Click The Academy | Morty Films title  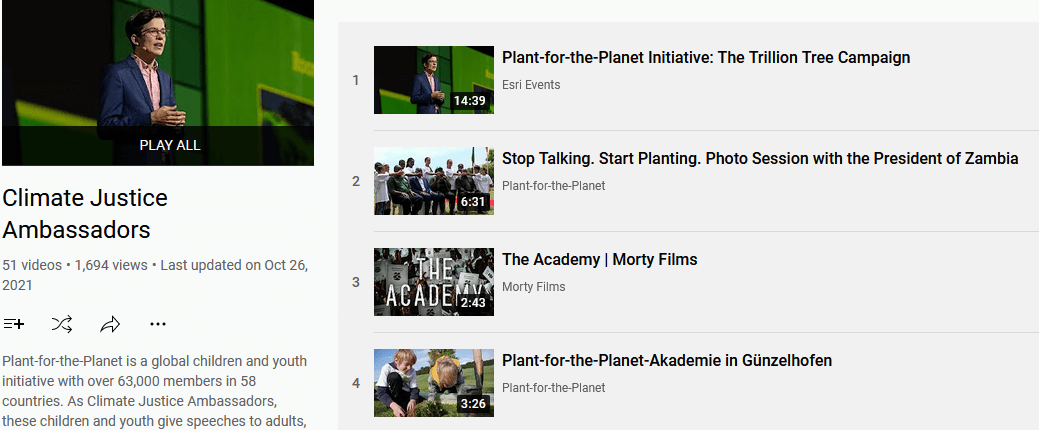(600, 260)
